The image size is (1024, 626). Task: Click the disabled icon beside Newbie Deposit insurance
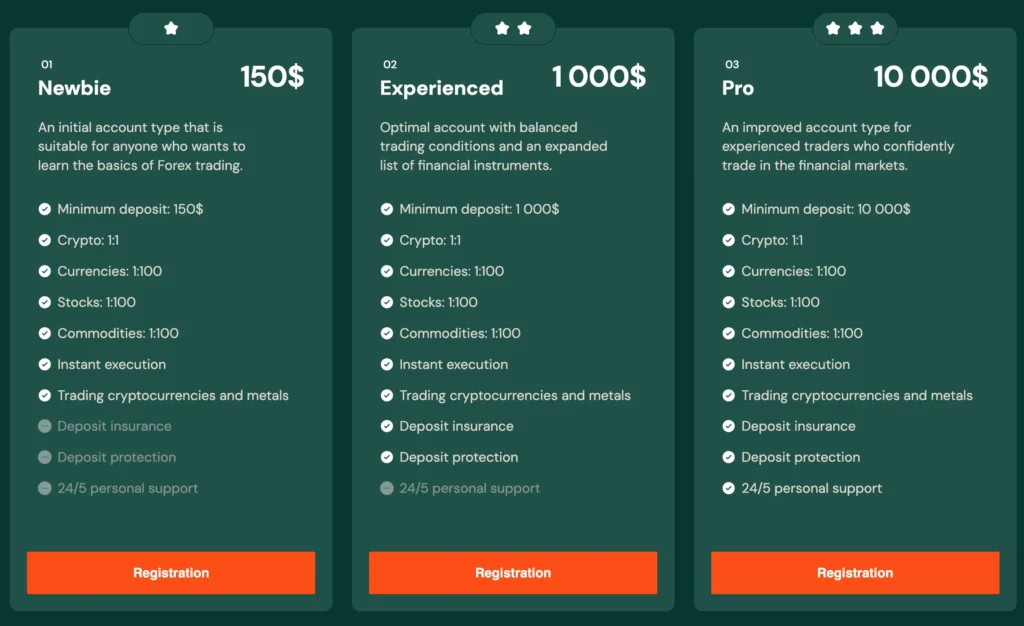pos(45,427)
